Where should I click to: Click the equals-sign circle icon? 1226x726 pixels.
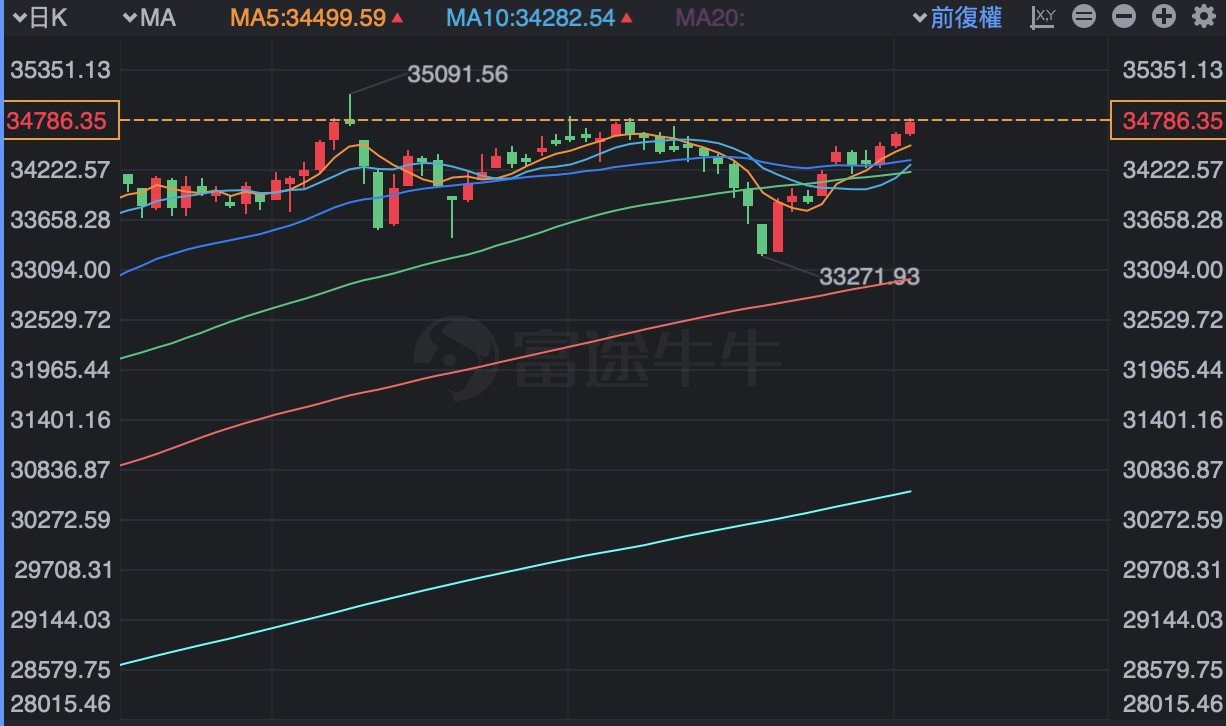pyautogui.click(x=1084, y=17)
